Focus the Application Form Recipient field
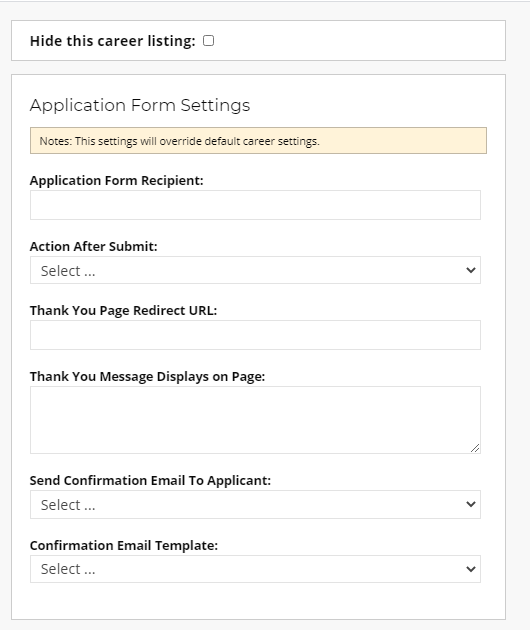530x630 pixels. (255, 205)
